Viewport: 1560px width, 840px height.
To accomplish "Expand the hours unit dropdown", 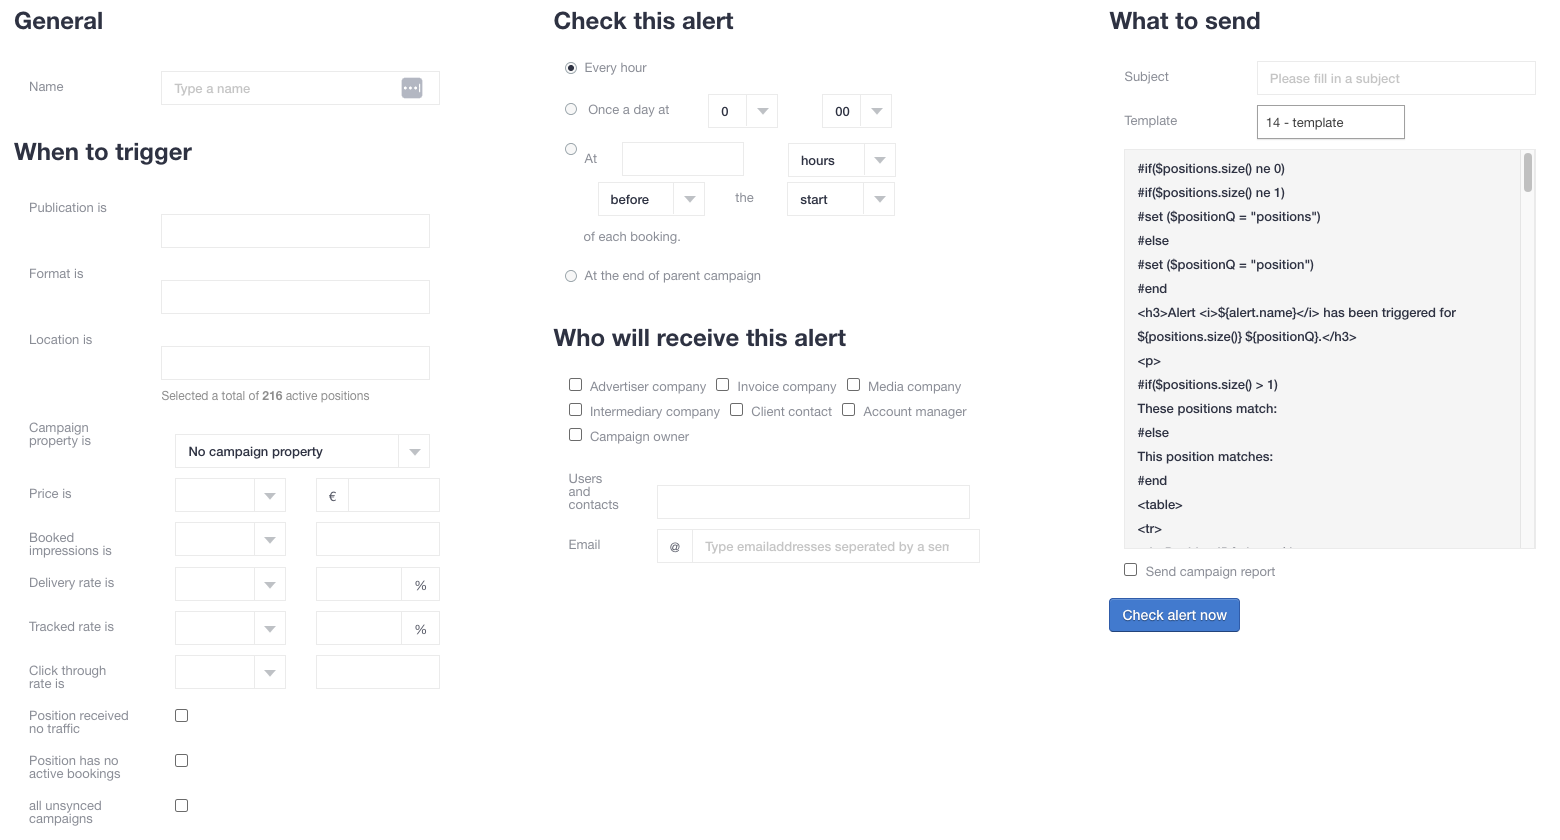I will 841,160.
